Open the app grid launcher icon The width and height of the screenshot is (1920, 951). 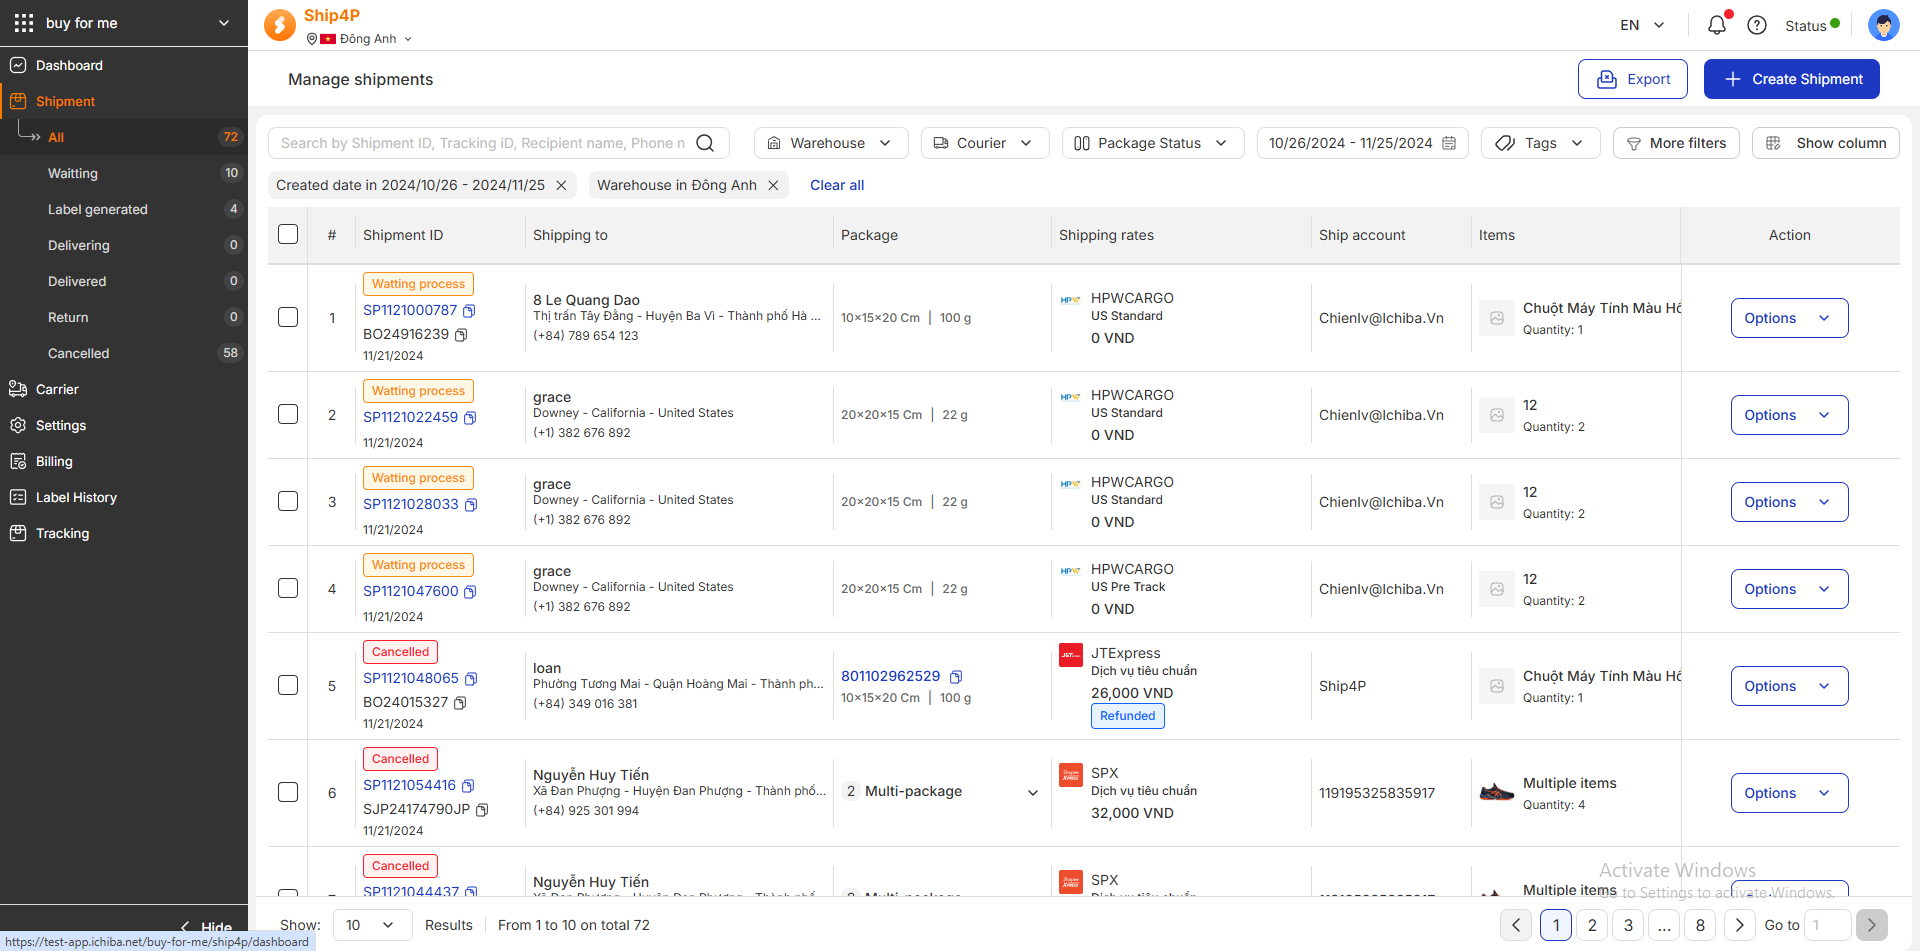[24, 23]
